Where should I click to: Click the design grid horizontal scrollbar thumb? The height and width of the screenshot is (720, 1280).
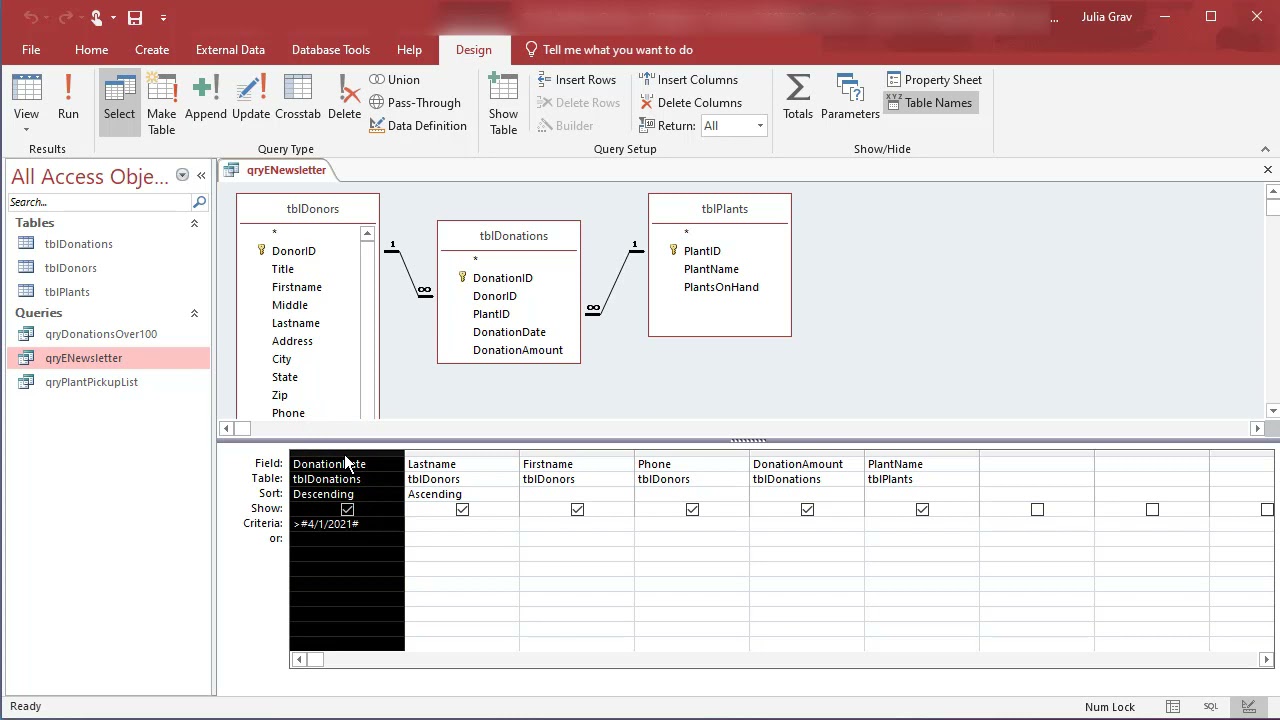[x=315, y=659]
